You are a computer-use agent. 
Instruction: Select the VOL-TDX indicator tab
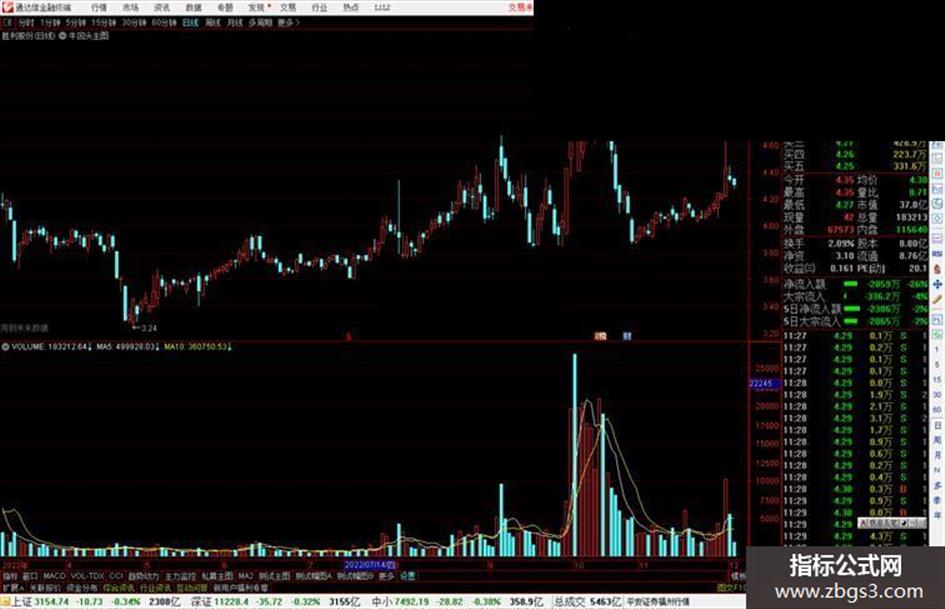[x=87, y=576]
